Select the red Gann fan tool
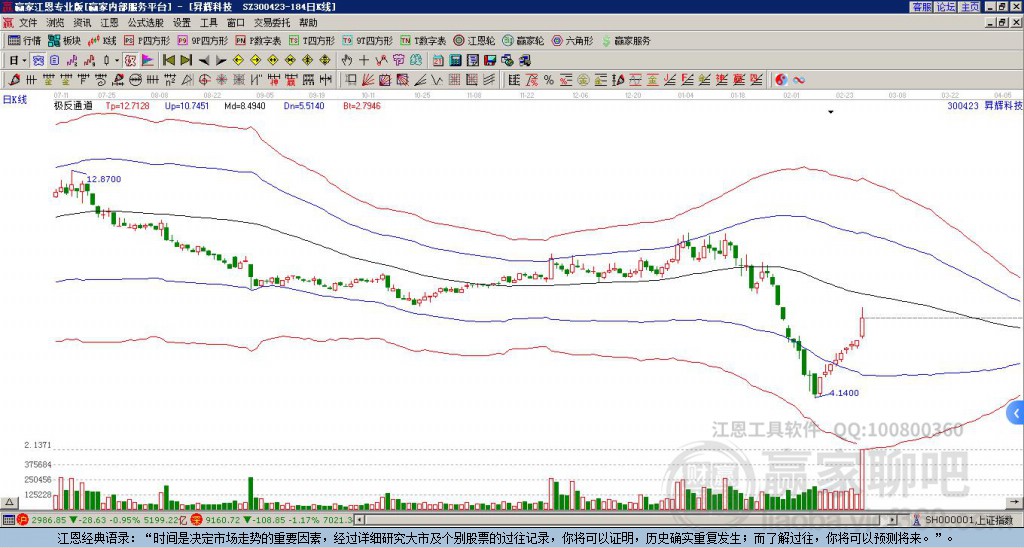This screenshot has height=548, width=1024. [x=368, y=80]
